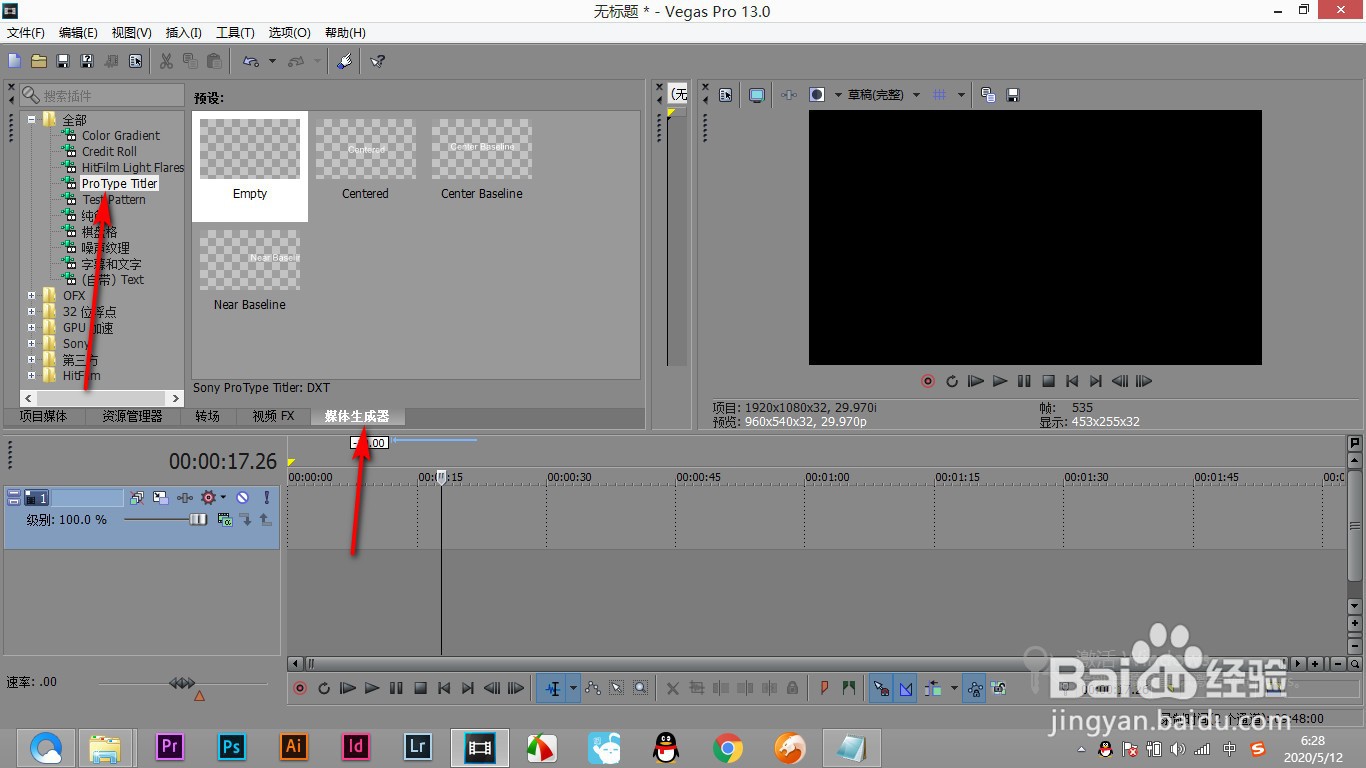Viewport: 1366px width, 768px height.
Task: Select the Zoom edit tool
Action: [x=640, y=688]
